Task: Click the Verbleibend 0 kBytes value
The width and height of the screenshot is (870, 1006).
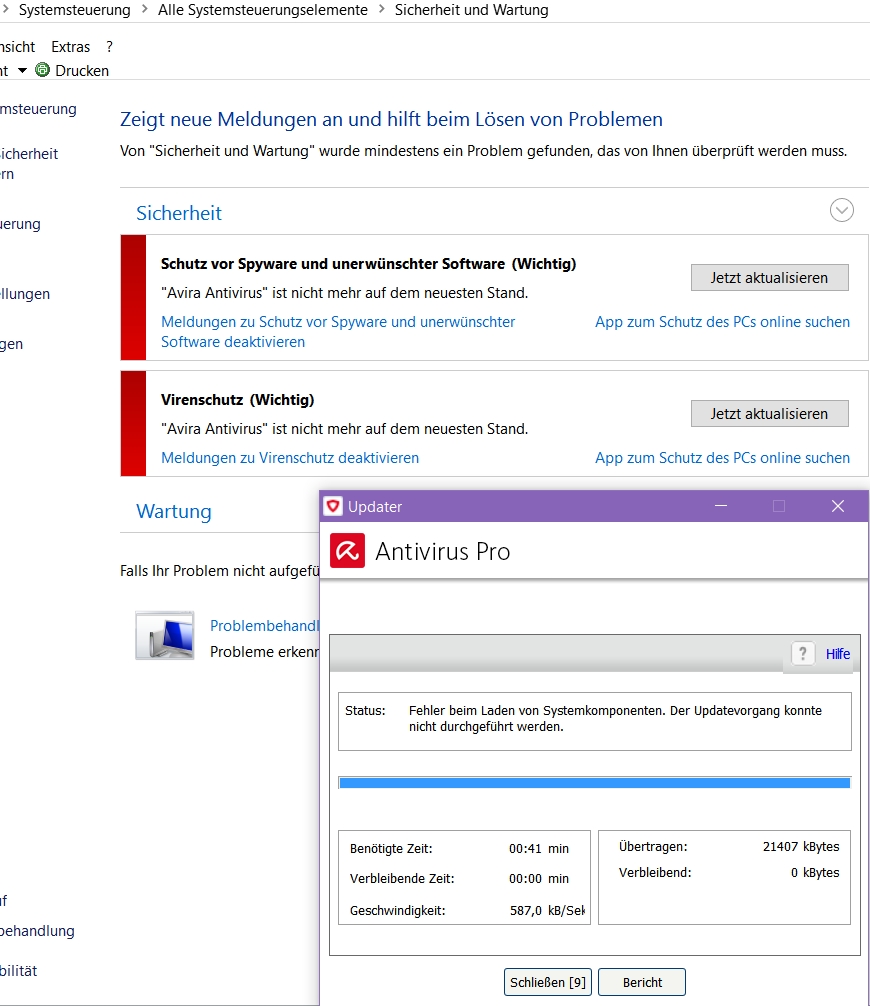Action: pyautogui.click(x=815, y=873)
